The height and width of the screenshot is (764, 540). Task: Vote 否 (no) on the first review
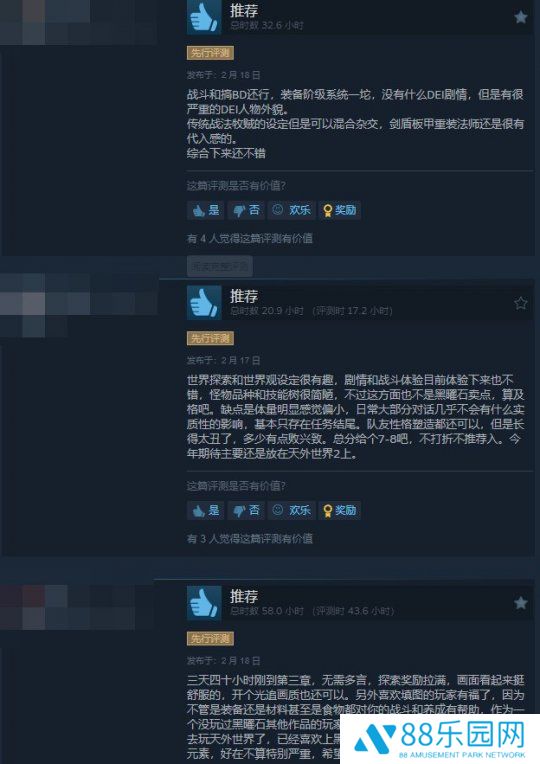click(x=246, y=210)
